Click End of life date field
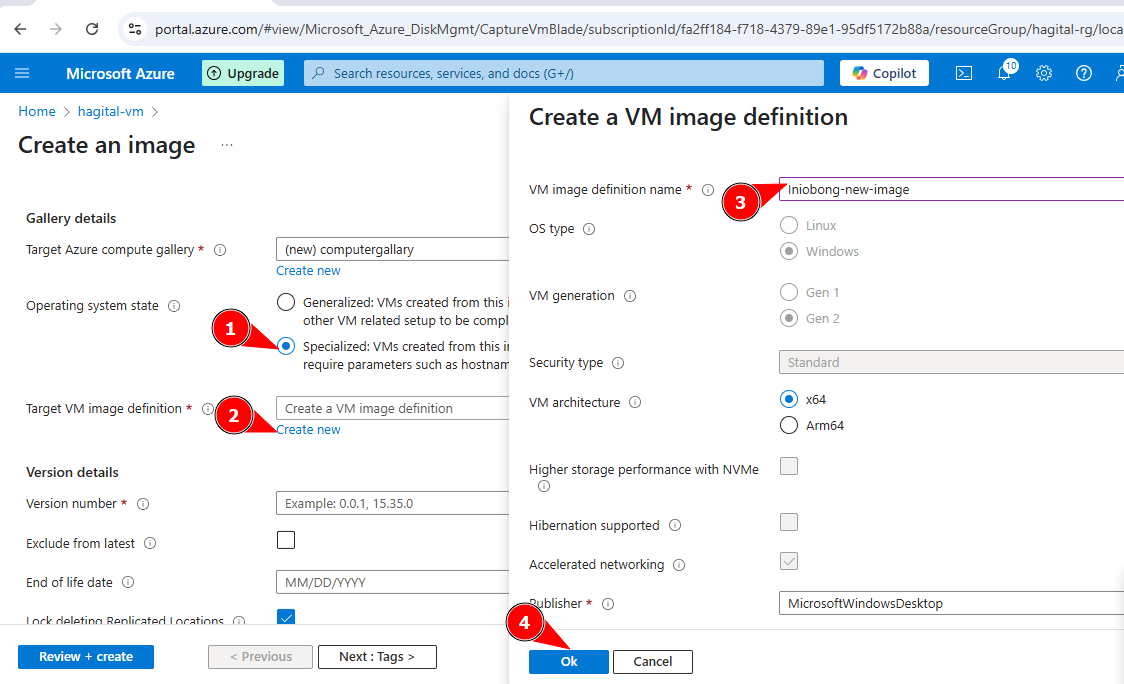 point(392,582)
